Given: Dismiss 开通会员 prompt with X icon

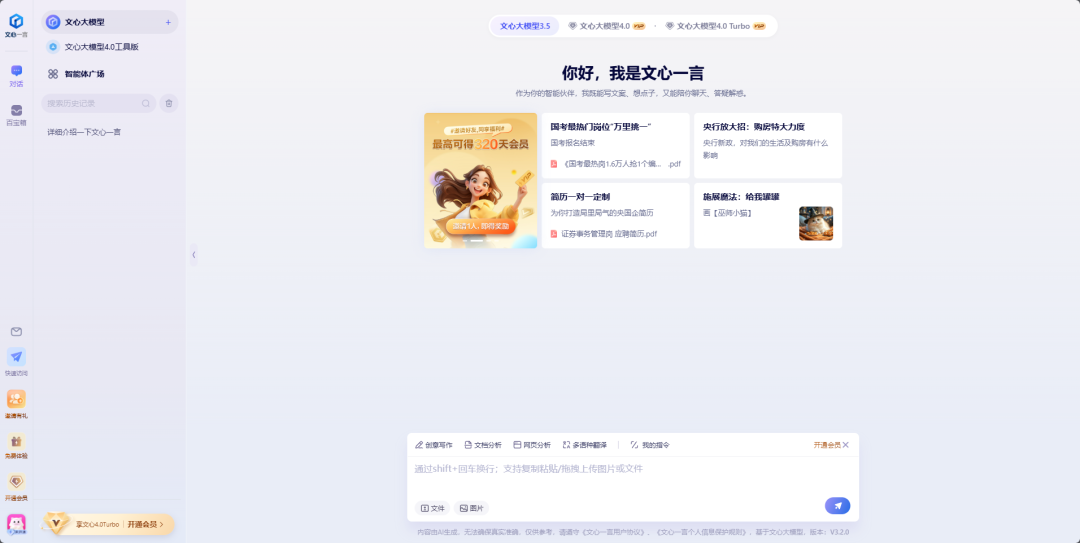Looking at the screenshot, I should pos(846,445).
